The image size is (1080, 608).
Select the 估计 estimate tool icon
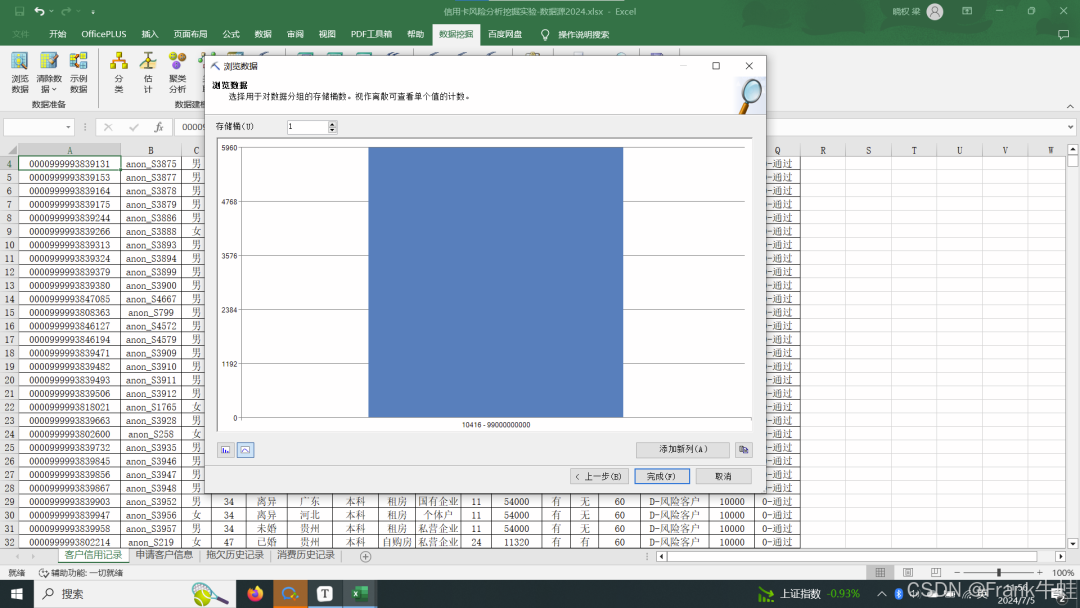tap(148, 71)
